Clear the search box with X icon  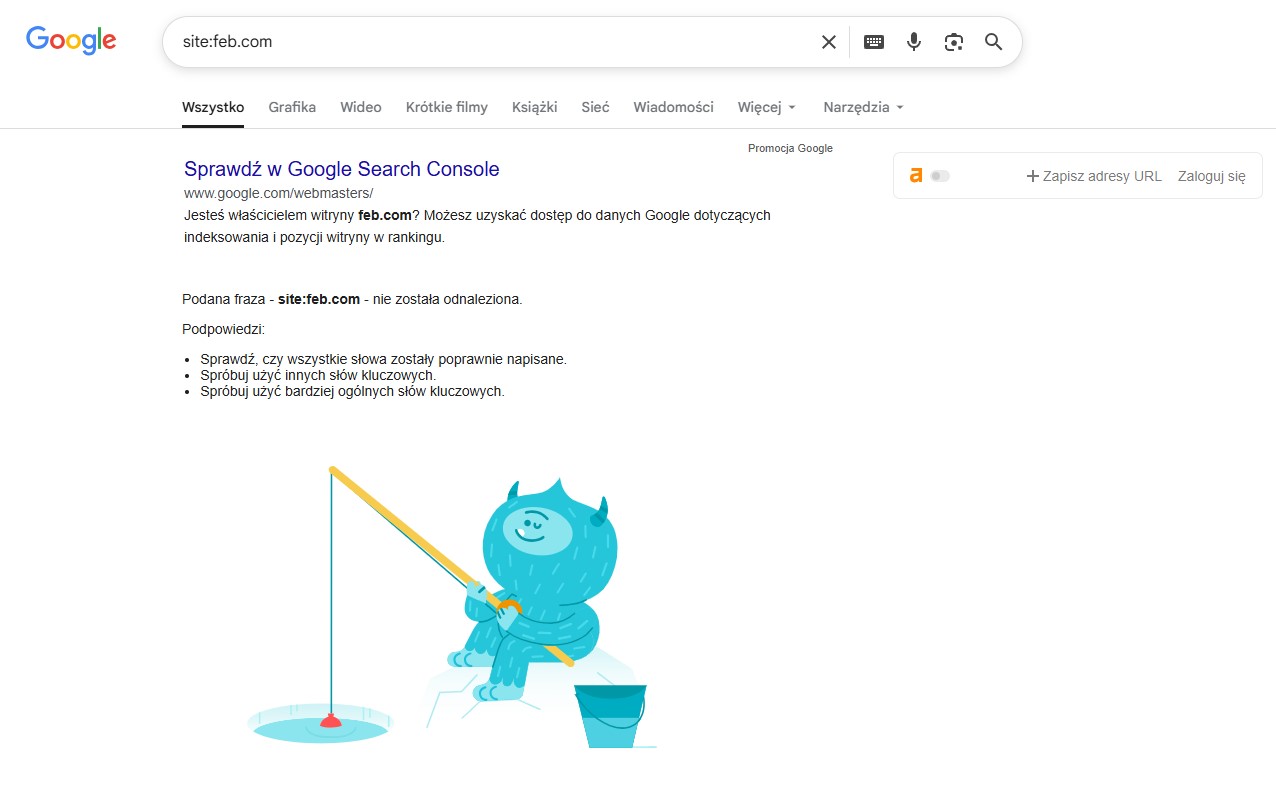(x=828, y=42)
